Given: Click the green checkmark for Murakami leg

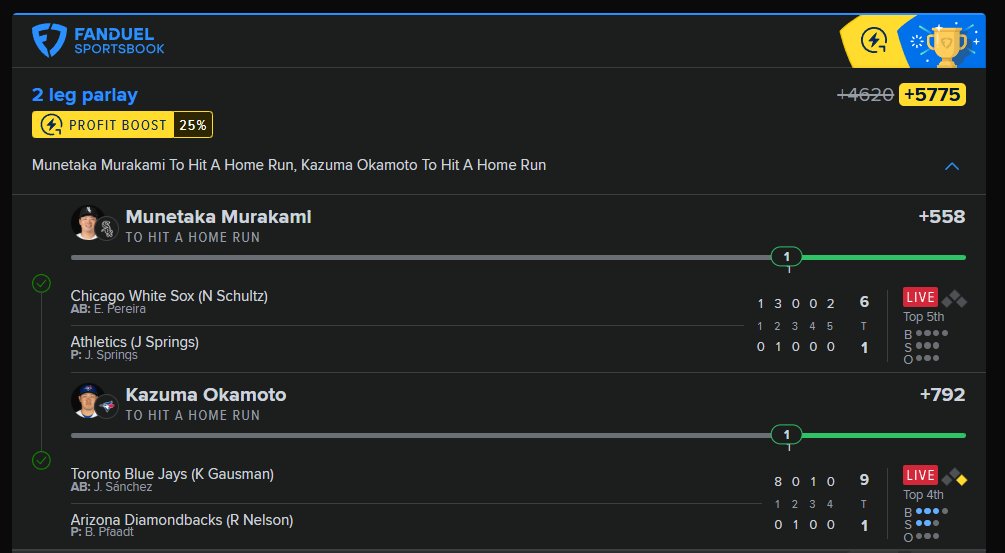Looking at the screenshot, I should [42, 283].
